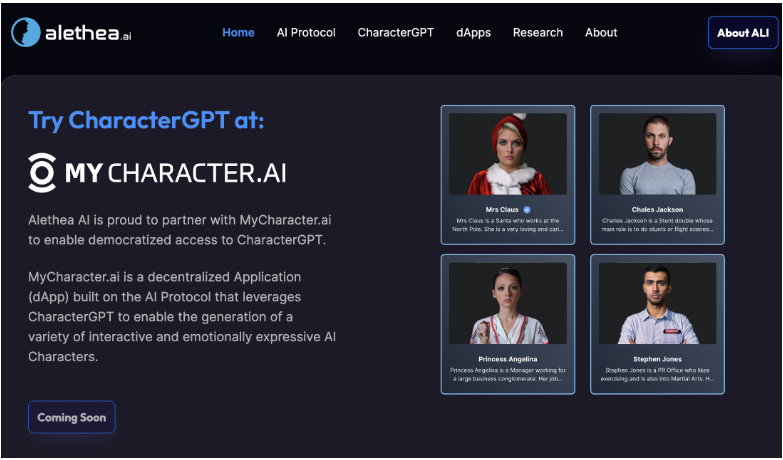
Task: Click the Charles Jackson stunt double description
Action: point(657,225)
